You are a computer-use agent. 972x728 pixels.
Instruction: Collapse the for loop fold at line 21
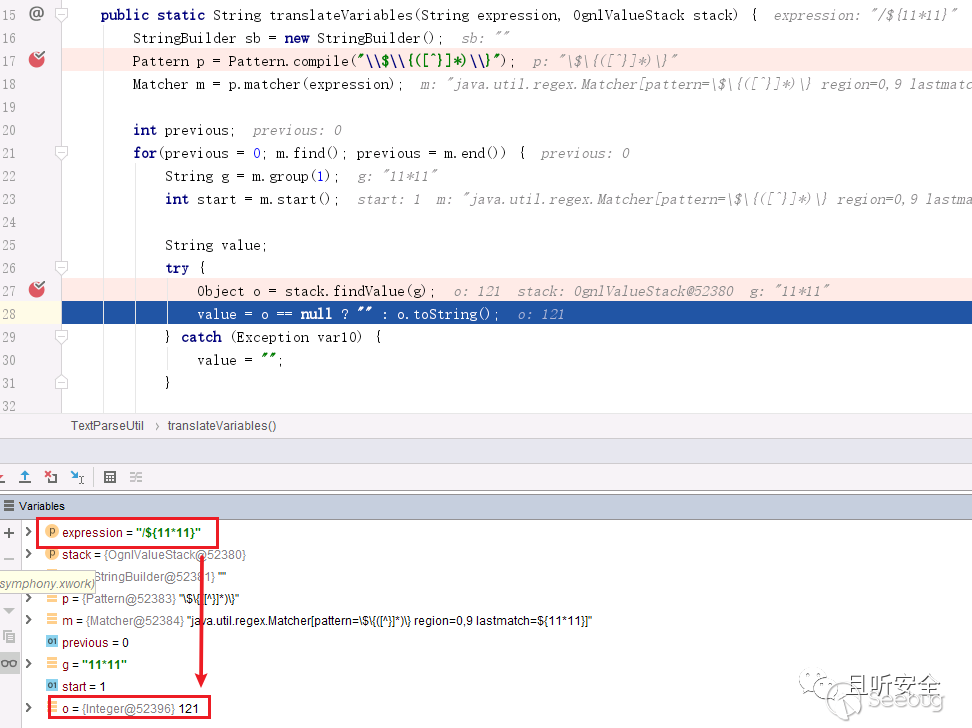click(x=61, y=153)
